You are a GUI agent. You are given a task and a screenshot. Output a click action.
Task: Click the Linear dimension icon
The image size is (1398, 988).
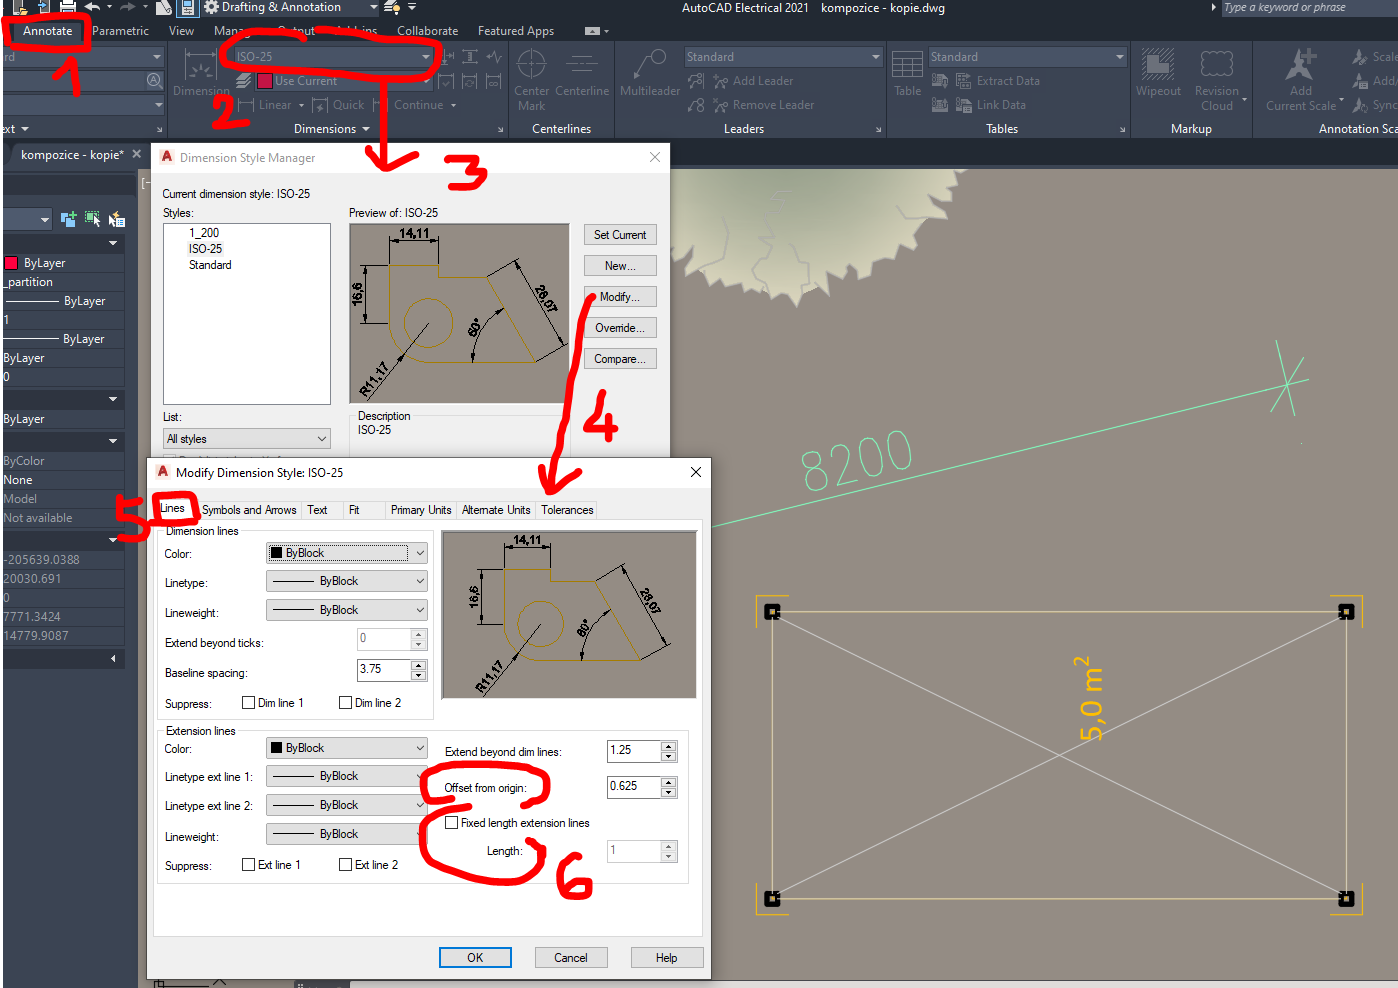pos(245,105)
